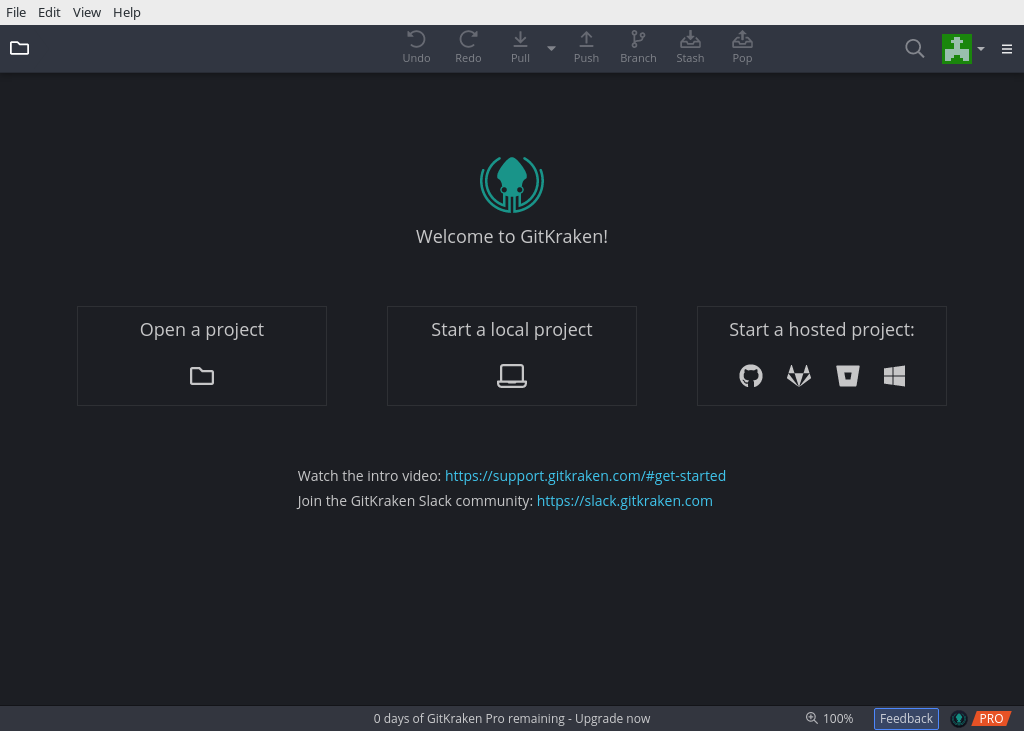Screen dimensions: 1024x731
Task: Open the File menu
Action: [x=16, y=12]
